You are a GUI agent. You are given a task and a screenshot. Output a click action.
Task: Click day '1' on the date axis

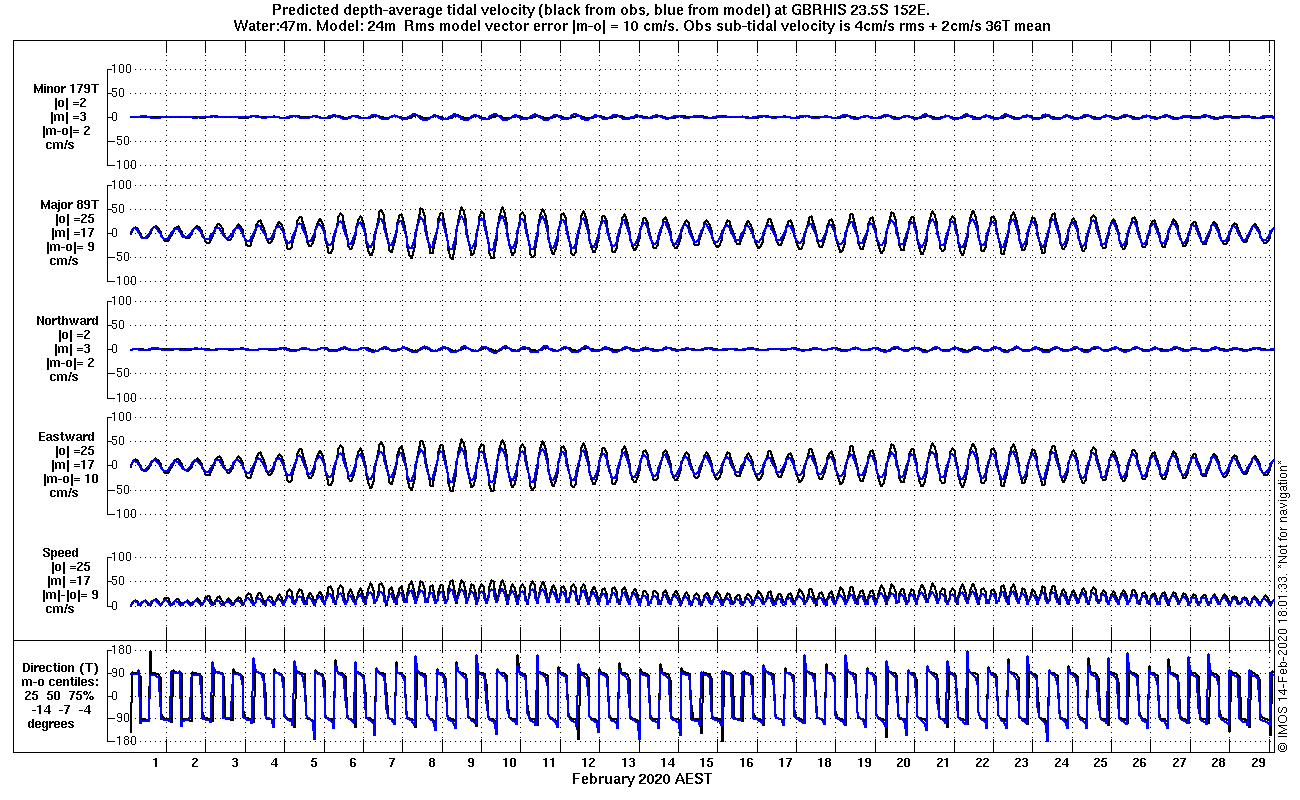(x=155, y=762)
